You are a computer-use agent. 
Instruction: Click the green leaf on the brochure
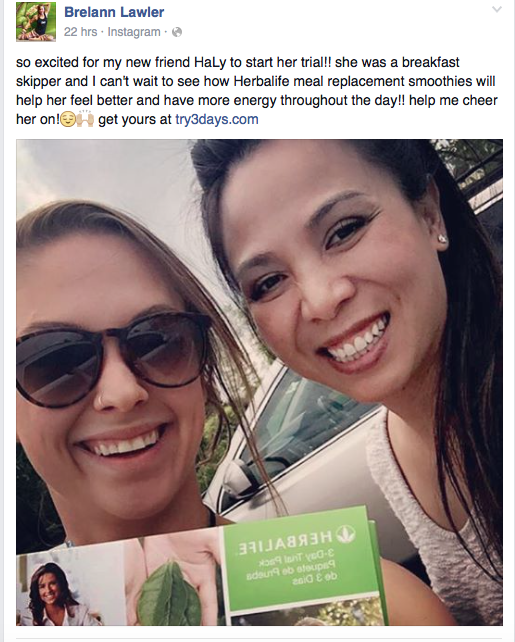tap(169, 594)
